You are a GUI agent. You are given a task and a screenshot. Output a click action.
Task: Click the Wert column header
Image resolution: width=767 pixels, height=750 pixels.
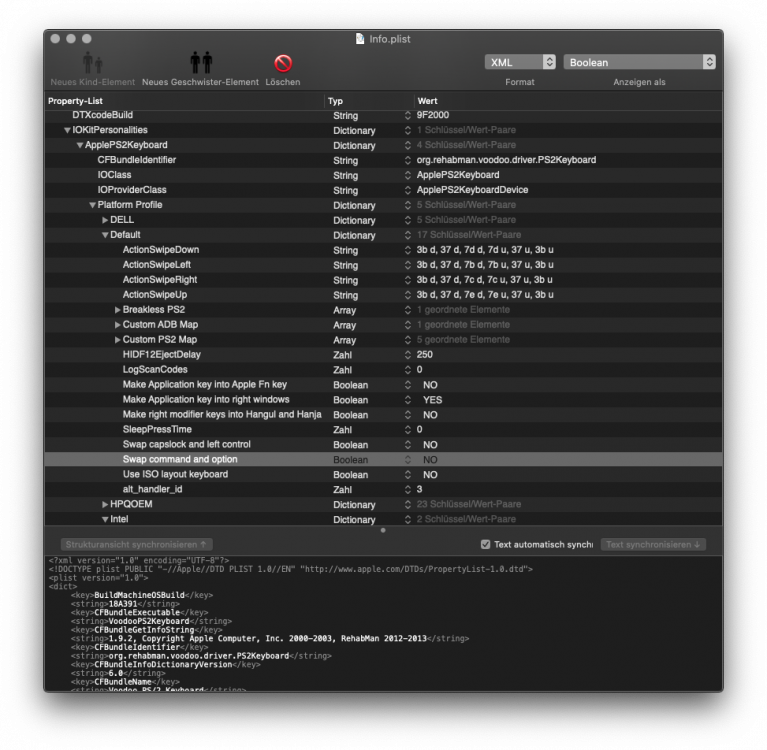pos(568,101)
